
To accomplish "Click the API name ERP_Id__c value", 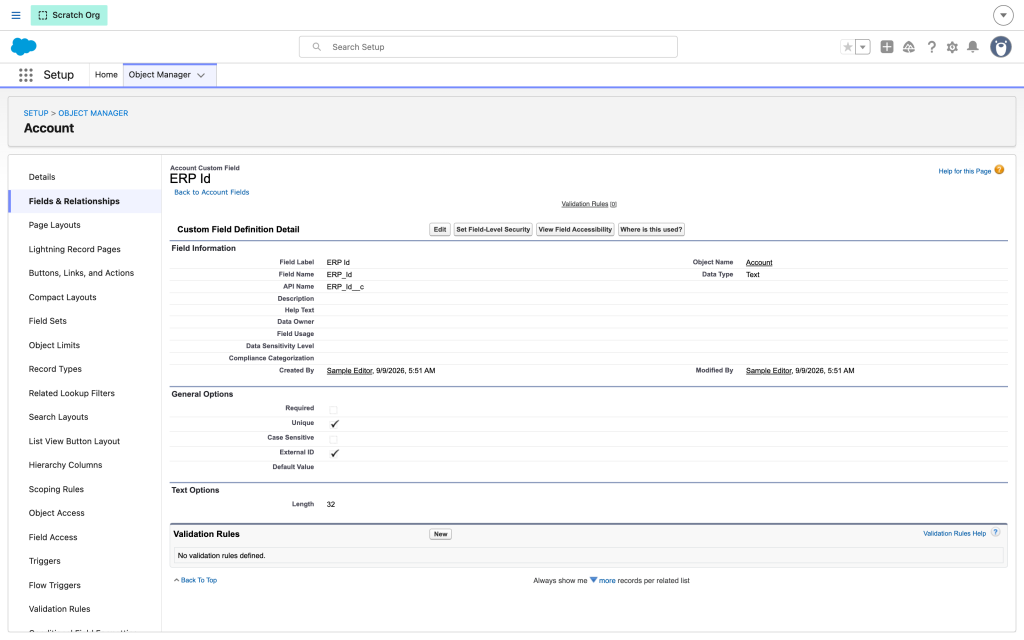I will pyautogui.click(x=345, y=287).
